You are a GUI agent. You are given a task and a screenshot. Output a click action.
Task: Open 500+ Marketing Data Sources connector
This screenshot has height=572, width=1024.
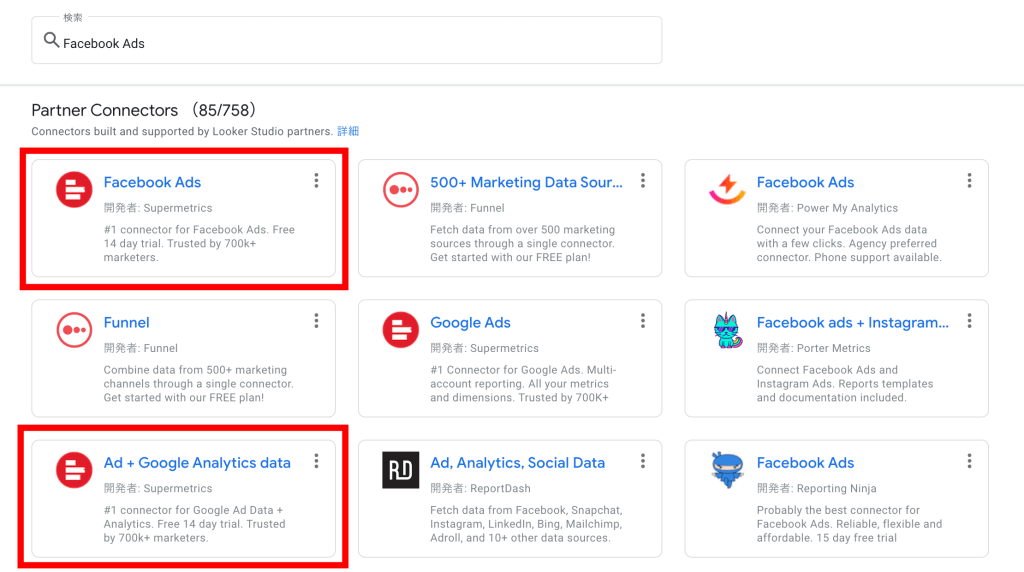click(x=526, y=182)
